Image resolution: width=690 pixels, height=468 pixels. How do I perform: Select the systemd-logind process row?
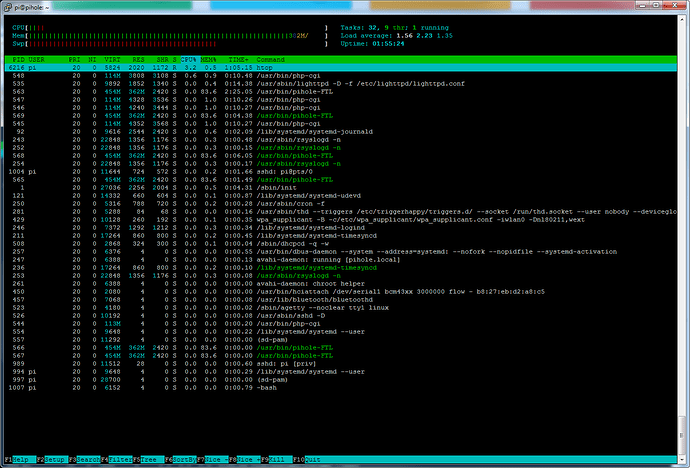(x=341, y=228)
